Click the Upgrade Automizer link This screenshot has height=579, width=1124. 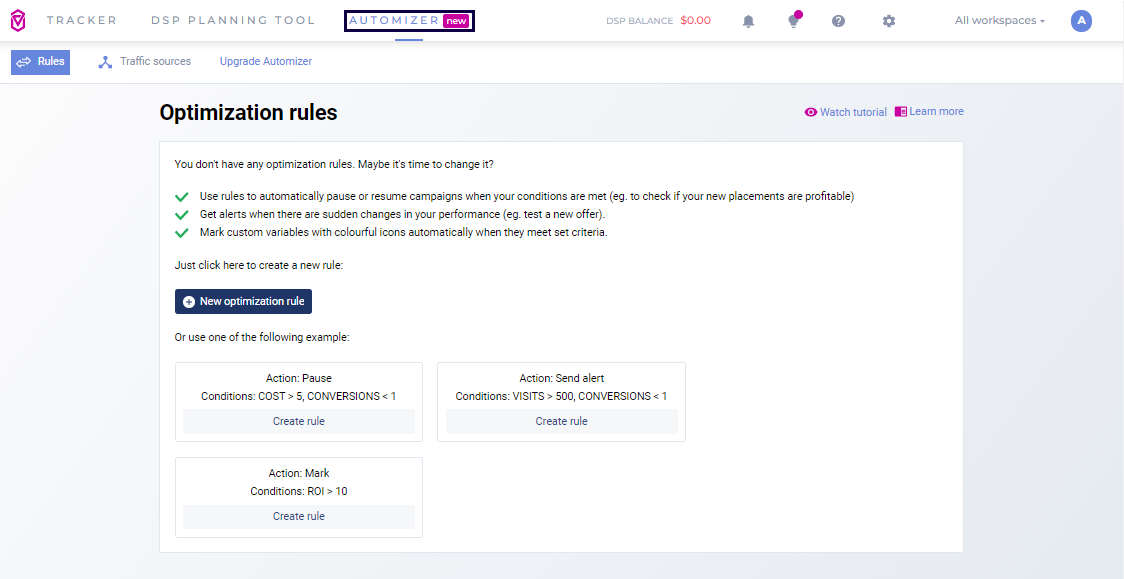click(x=266, y=62)
